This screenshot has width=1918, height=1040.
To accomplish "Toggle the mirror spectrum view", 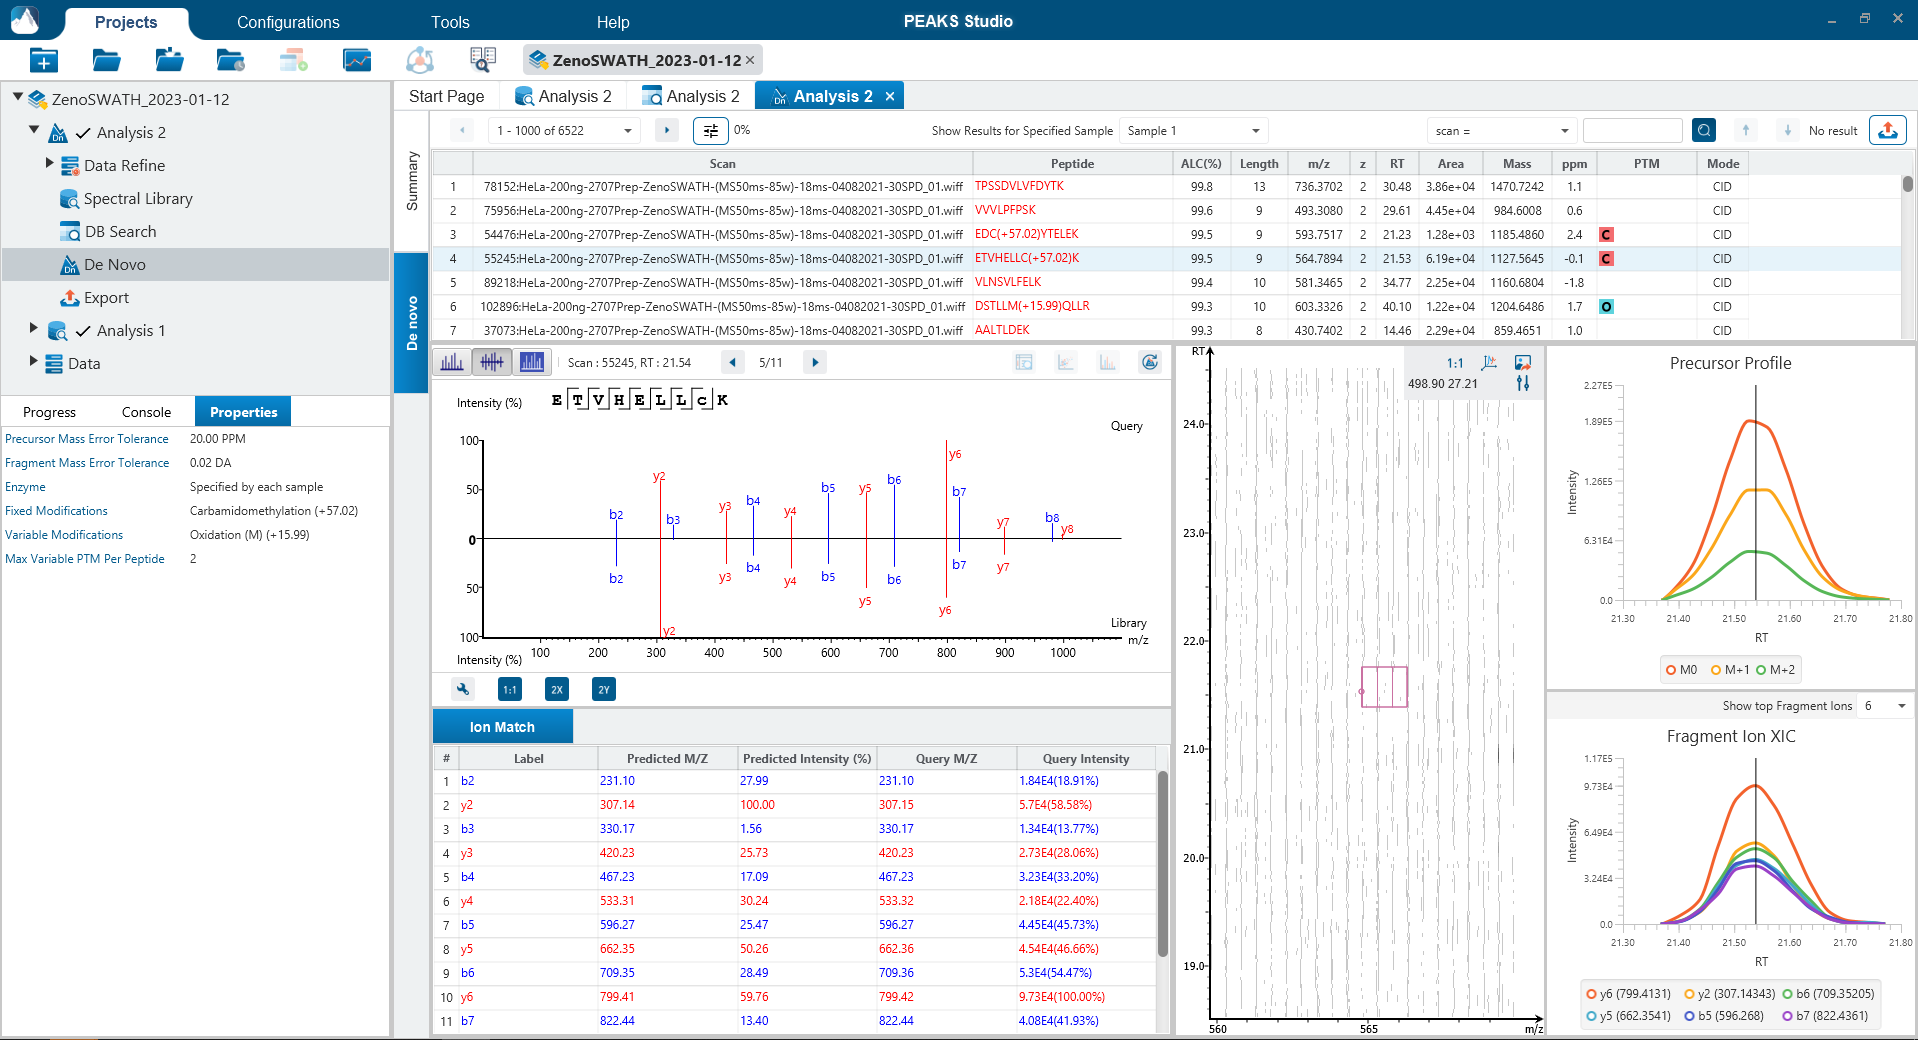I will [x=492, y=362].
